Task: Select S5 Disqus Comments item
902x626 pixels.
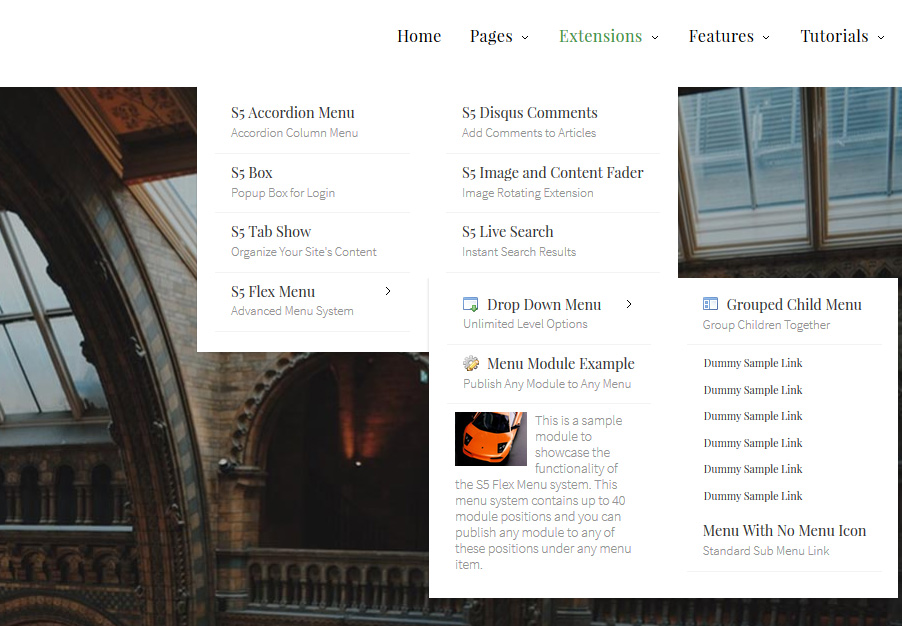Action: tap(530, 113)
